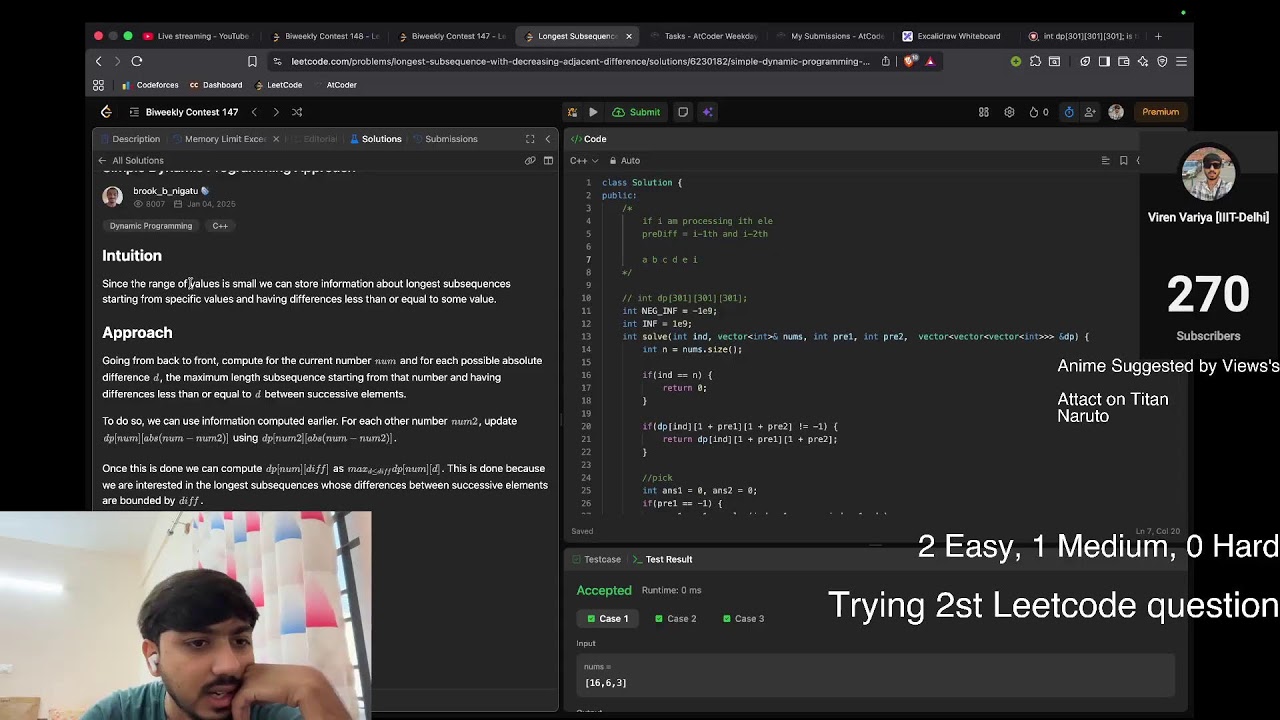Switch to My Submissions AtCoder tab
This screenshot has height=720, width=1280.
point(830,36)
